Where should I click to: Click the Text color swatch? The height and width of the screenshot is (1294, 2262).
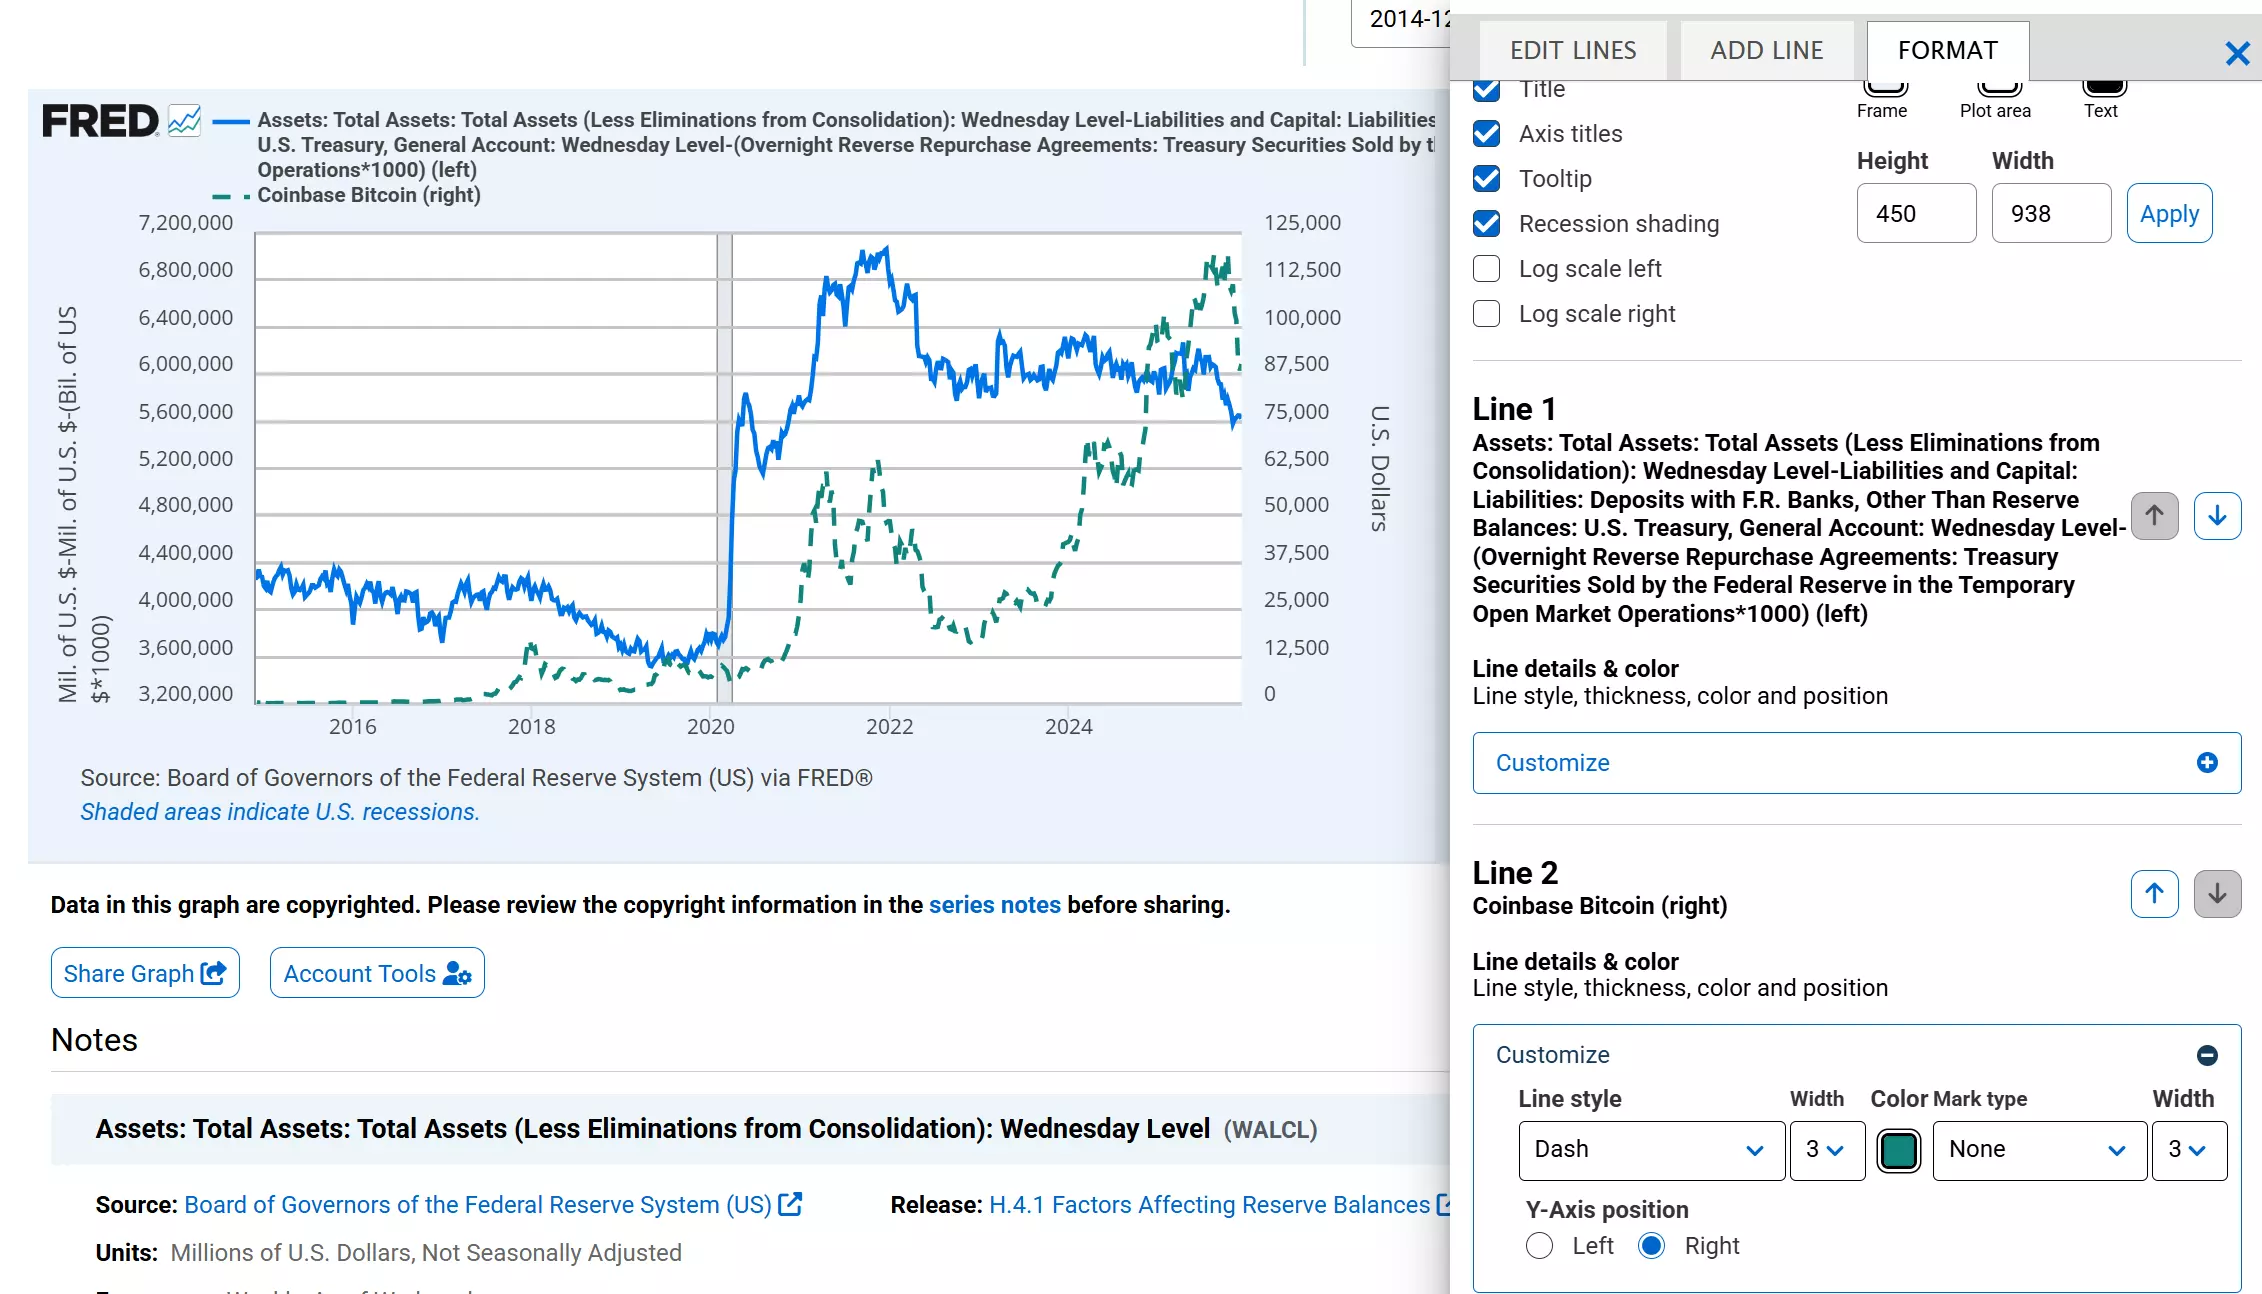pos(2104,87)
